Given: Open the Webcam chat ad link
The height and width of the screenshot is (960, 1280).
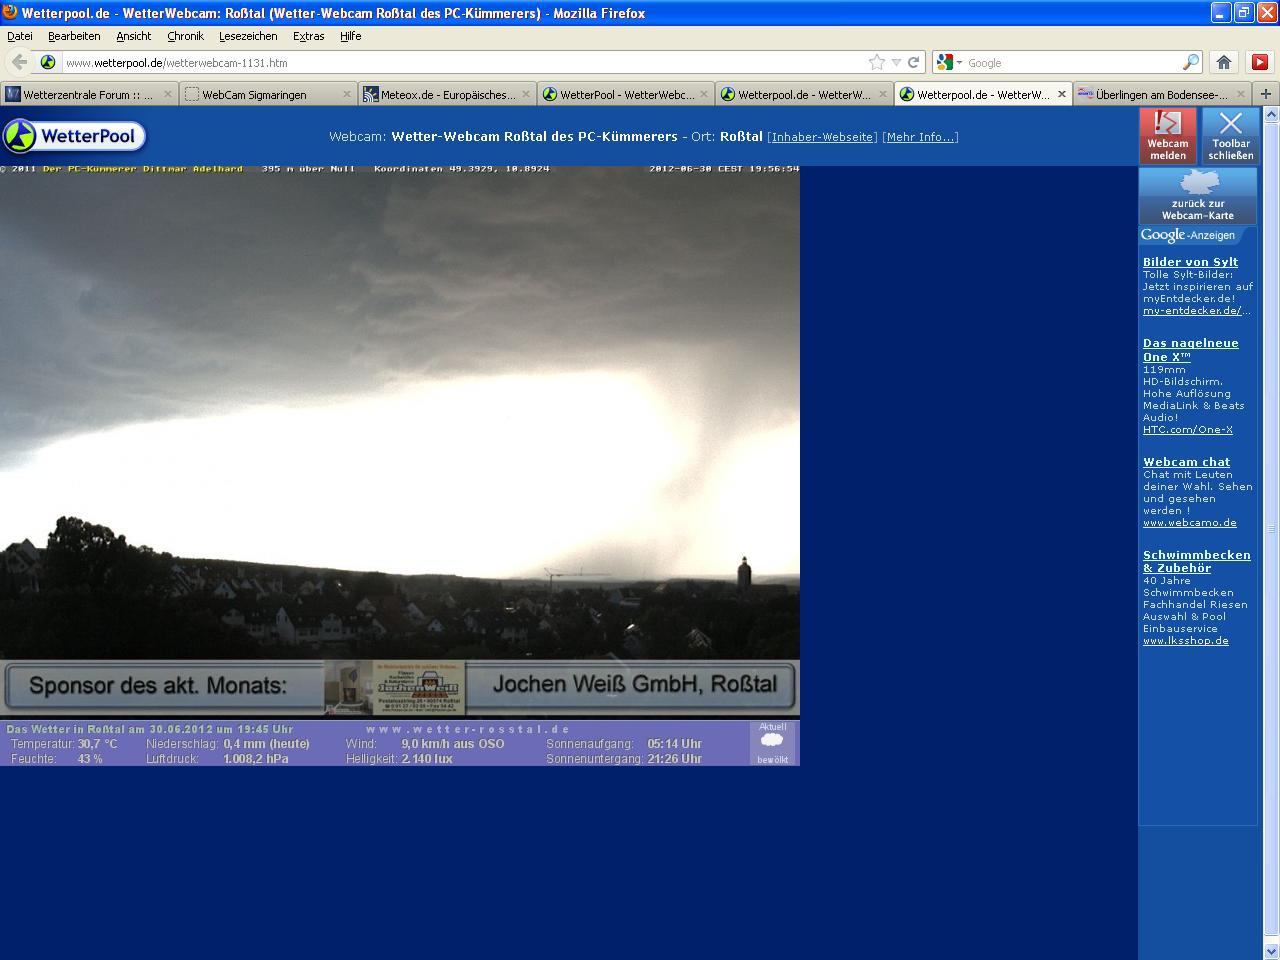Looking at the screenshot, I should (1186, 462).
